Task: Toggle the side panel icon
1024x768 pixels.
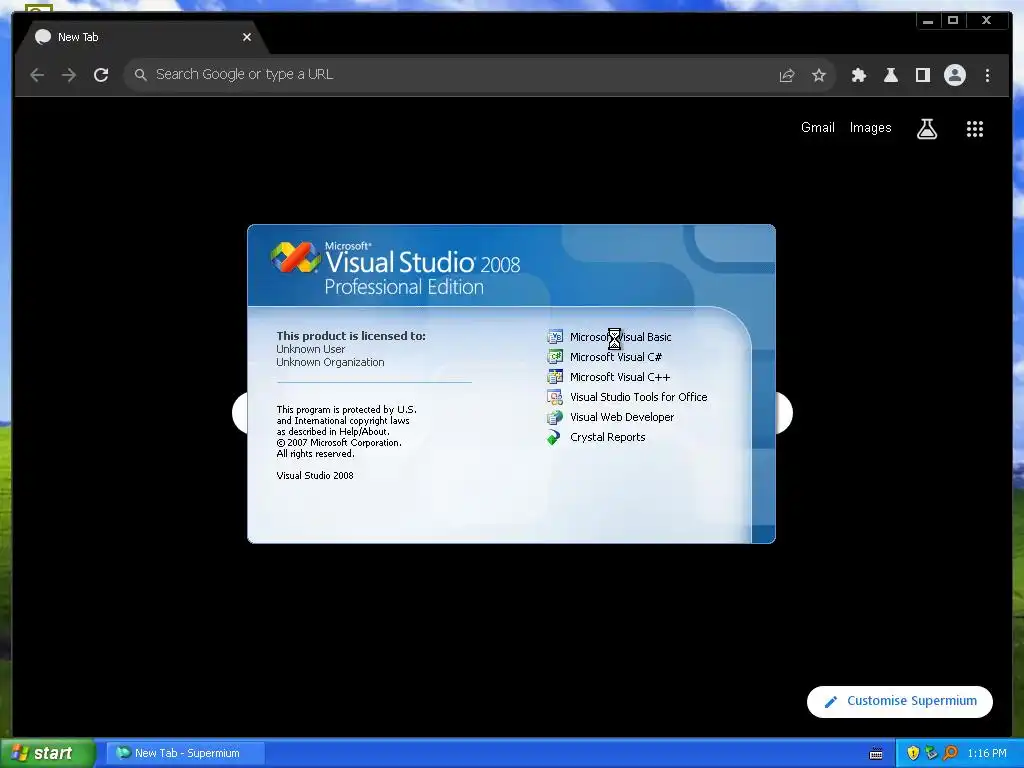Action: pos(923,75)
